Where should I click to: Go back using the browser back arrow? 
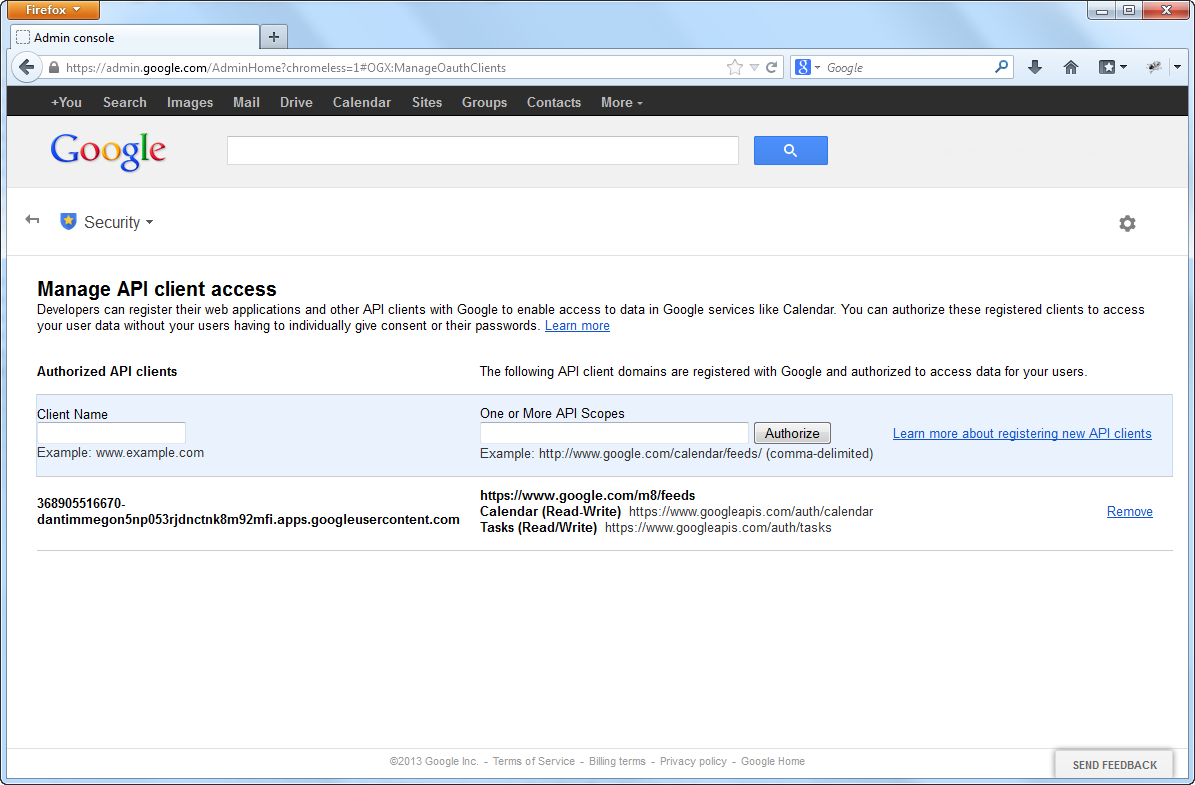[x=26, y=67]
